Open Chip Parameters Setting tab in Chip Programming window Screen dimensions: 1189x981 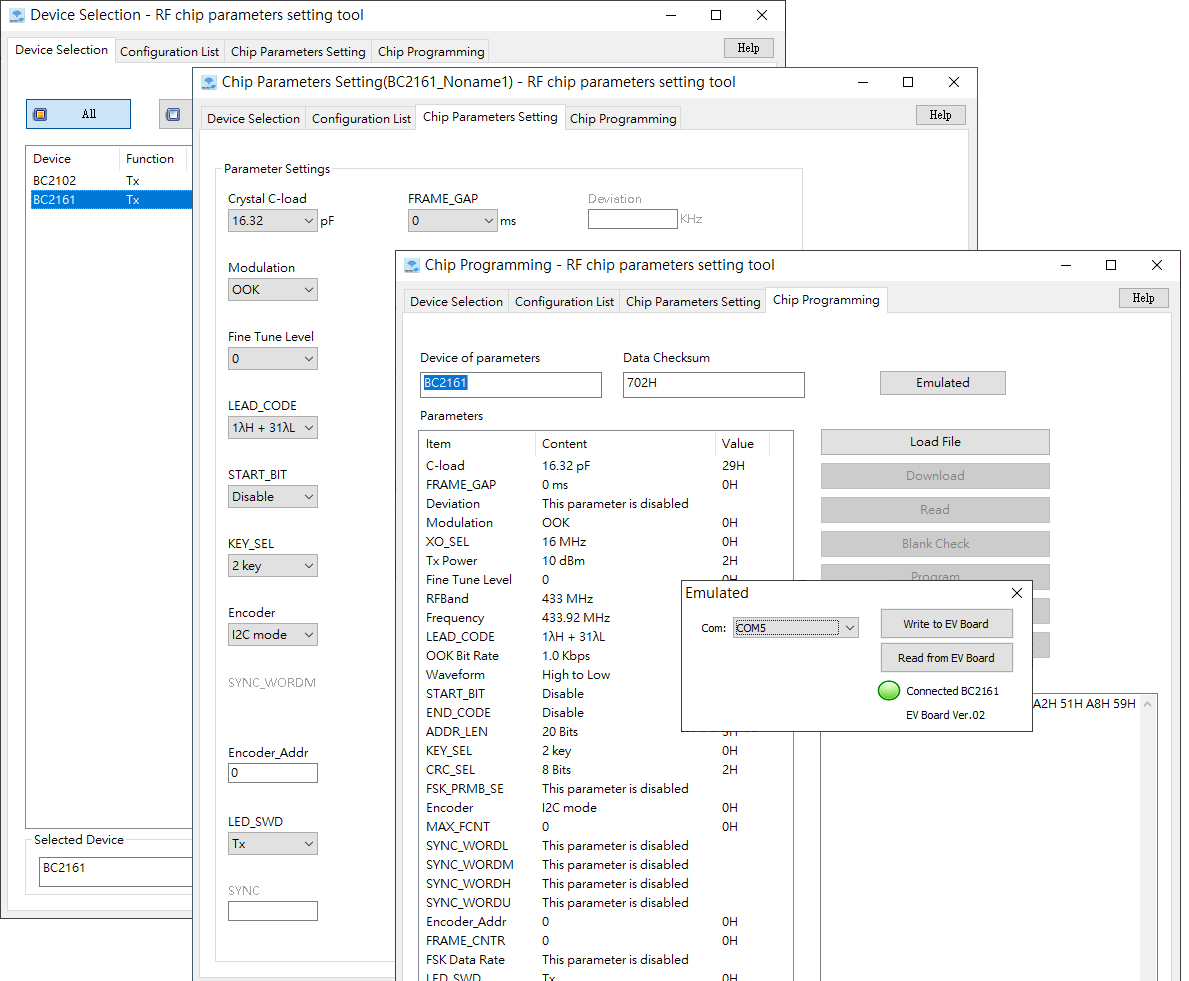pyautogui.click(x=693, y=302)
